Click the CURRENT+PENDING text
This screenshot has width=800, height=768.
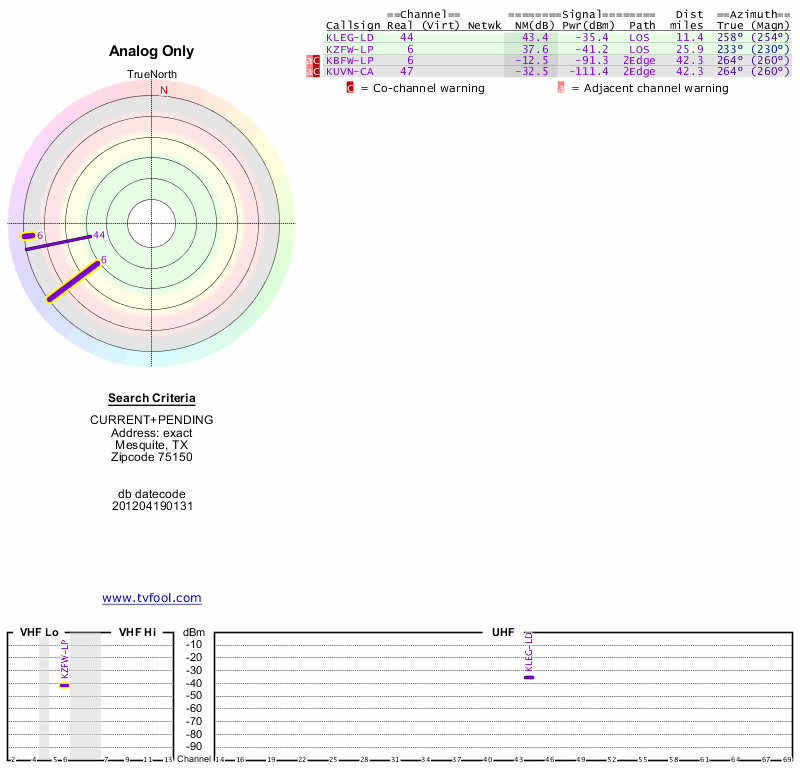[x=152, y=420]
